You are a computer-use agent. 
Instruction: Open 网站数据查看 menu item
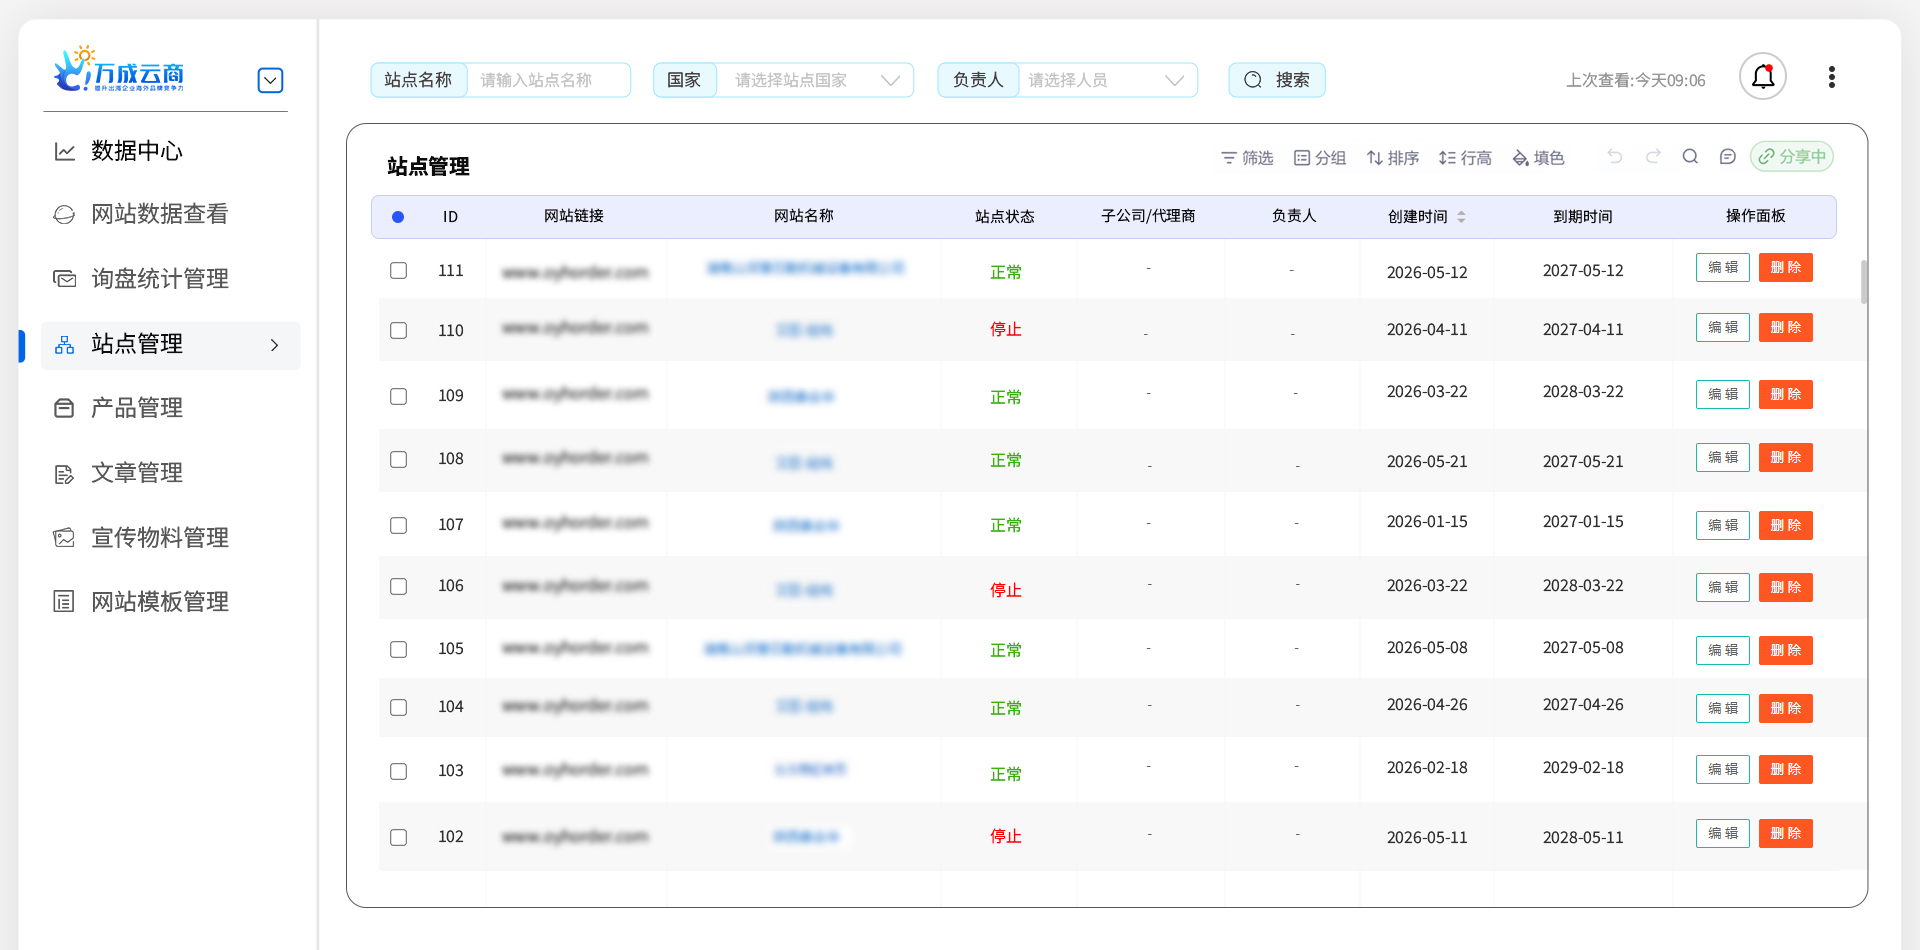click(160, 214)
